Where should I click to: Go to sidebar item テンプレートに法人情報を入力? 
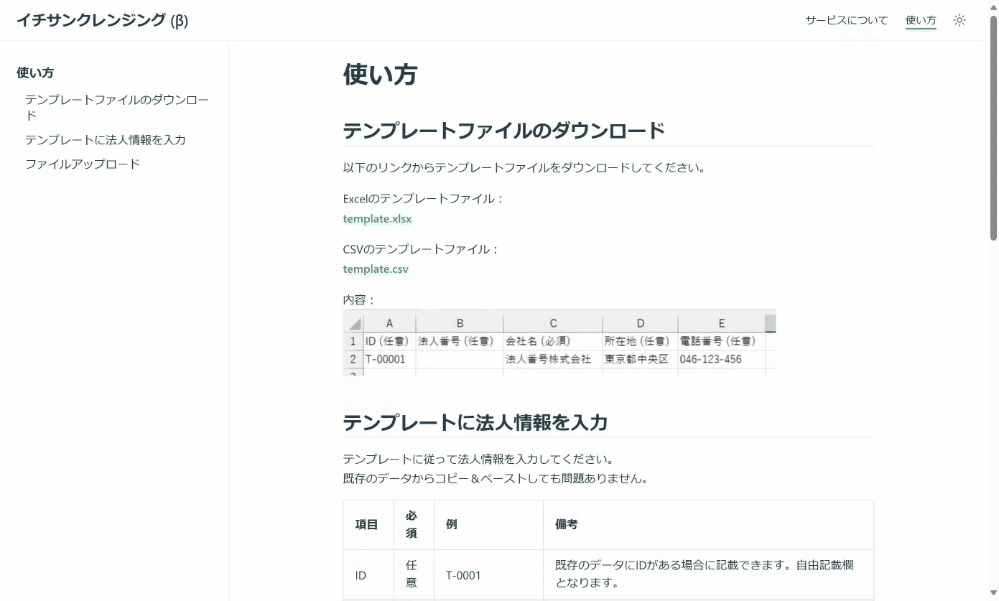click(105, 140)
